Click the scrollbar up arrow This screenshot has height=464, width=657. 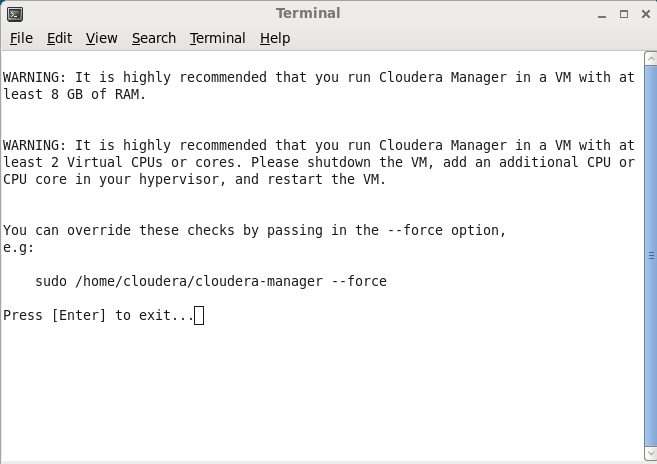click(x=651, y=58)
